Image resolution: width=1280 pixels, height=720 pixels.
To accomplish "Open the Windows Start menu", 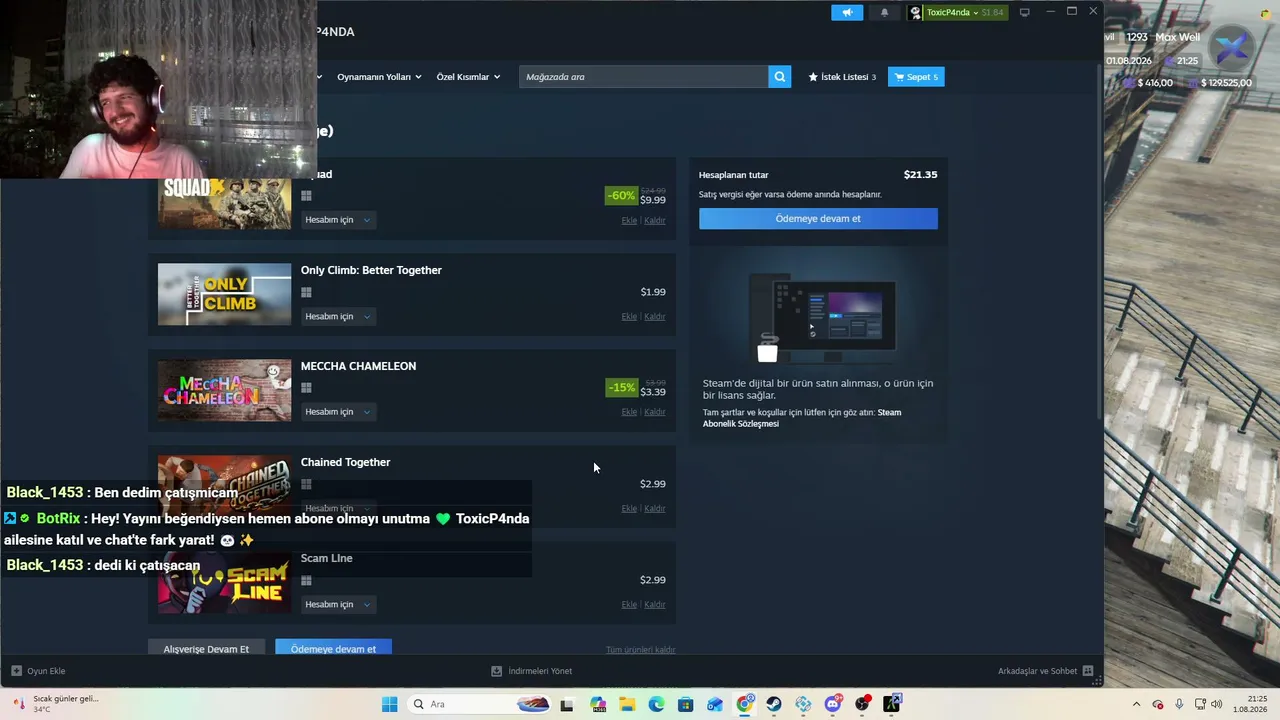I will coord(389,704).
